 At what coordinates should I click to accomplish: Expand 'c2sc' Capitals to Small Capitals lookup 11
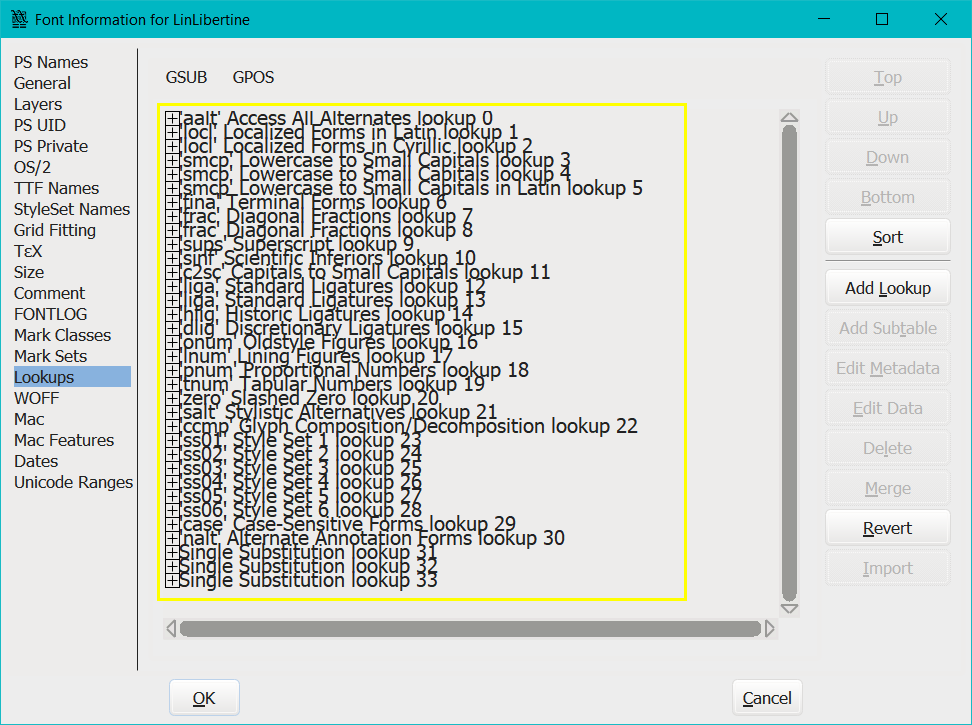click(x=172, y=272)
